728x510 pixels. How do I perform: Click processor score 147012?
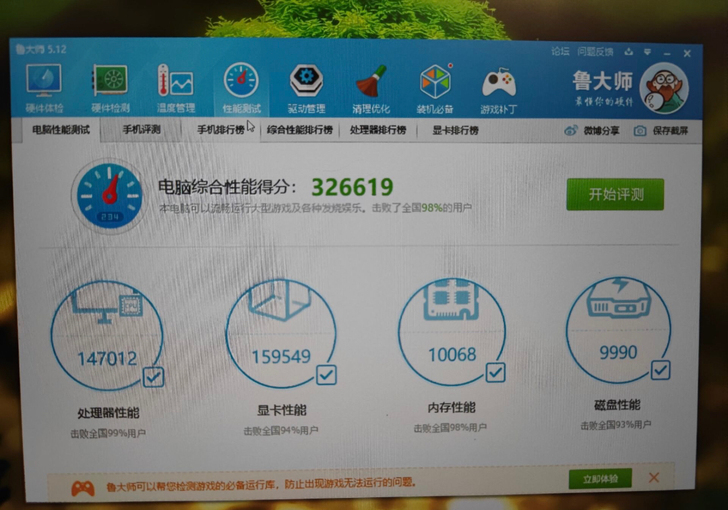(107, 359)
